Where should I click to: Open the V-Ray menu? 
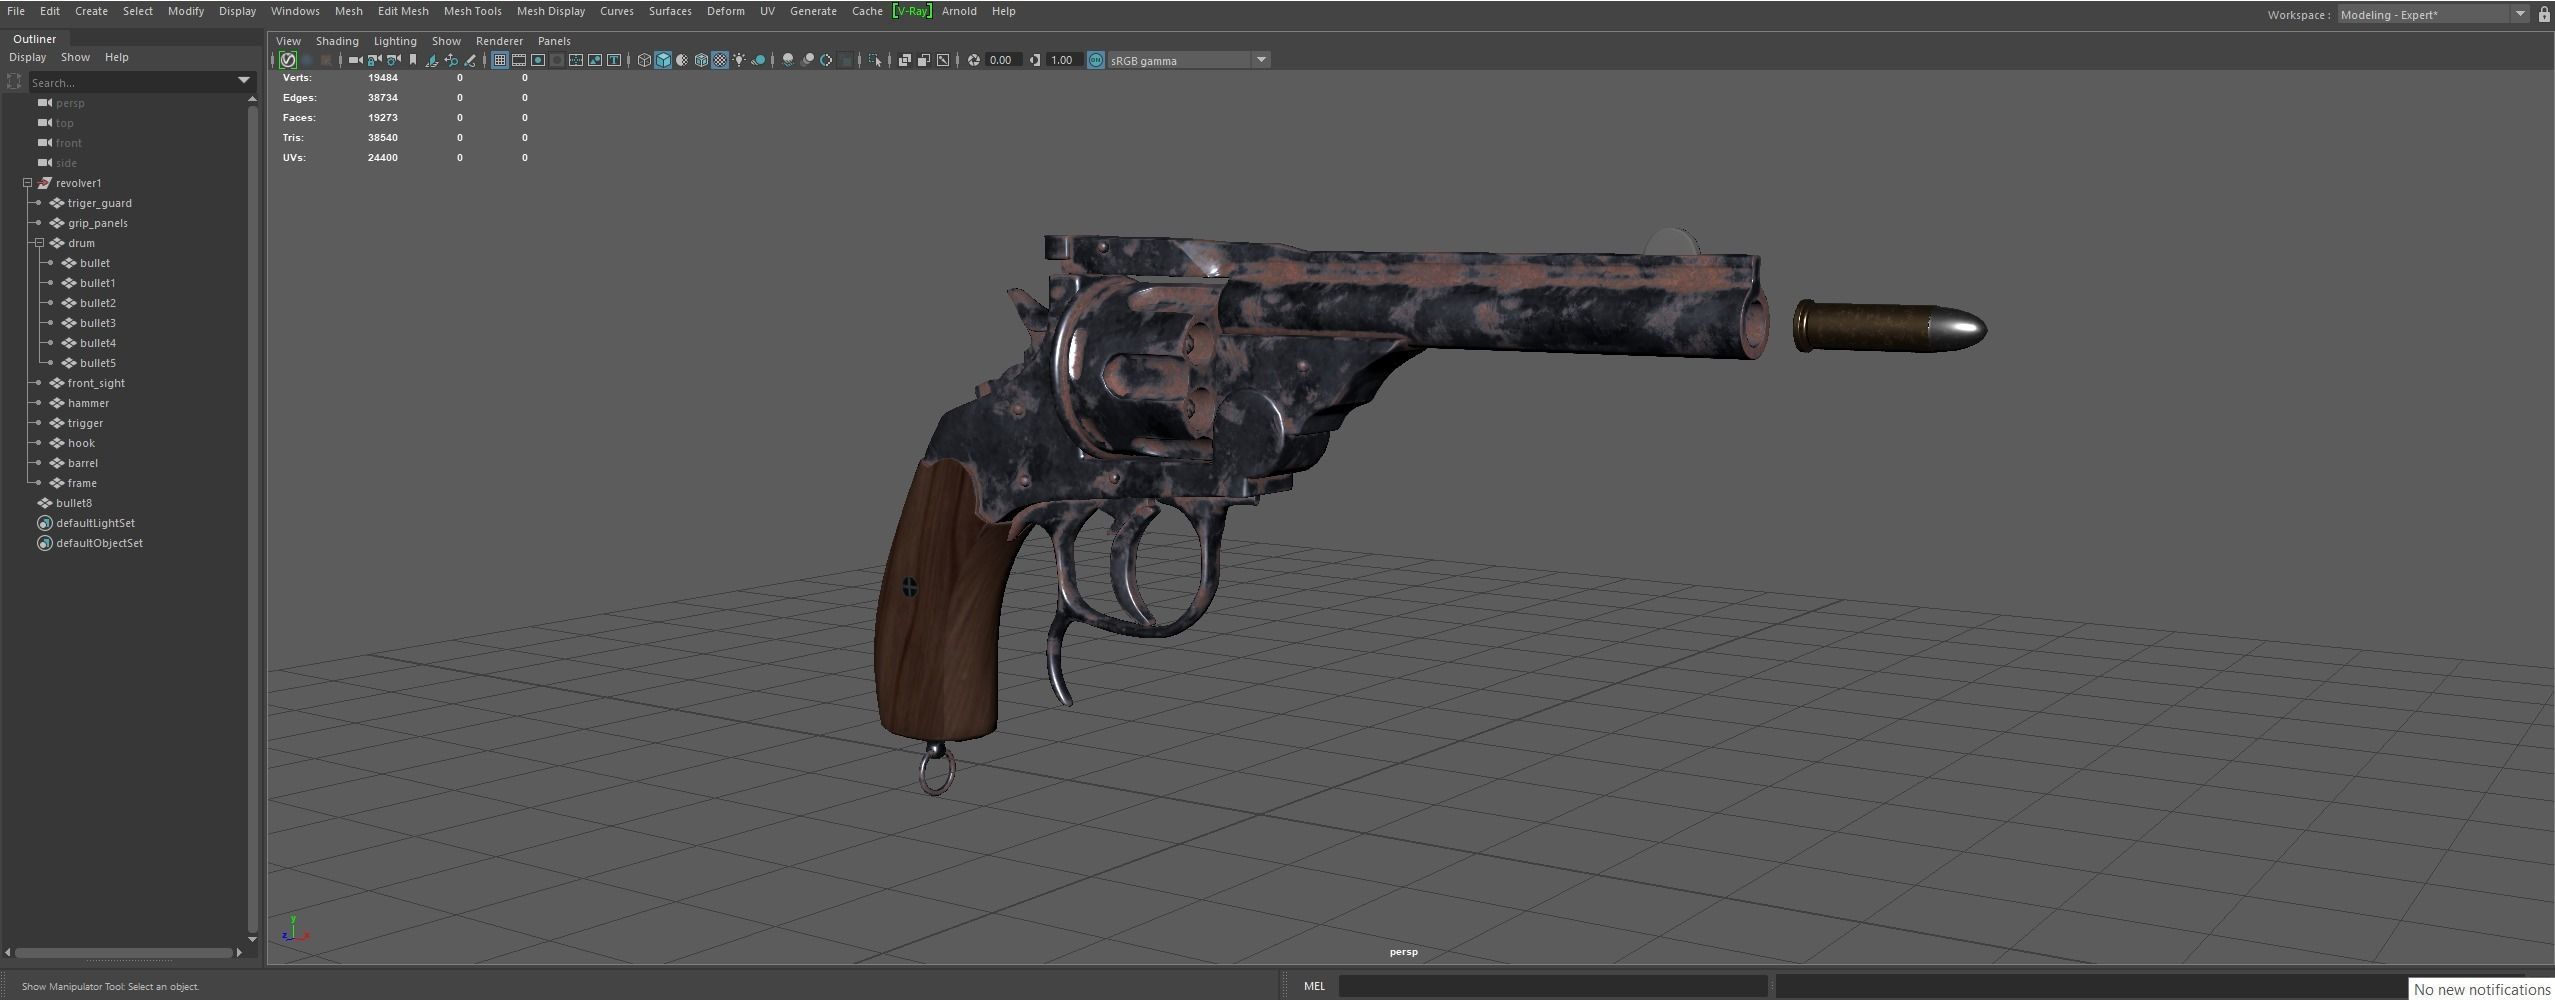(912, 11)
